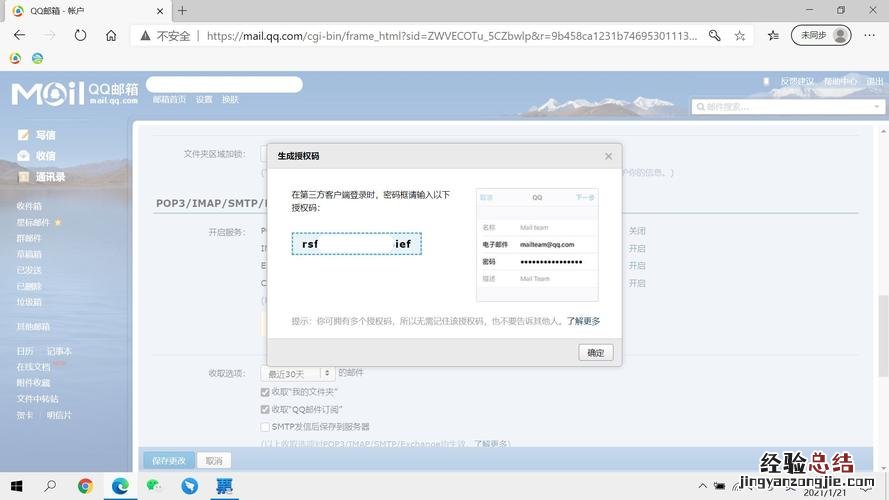Click the 未同步 profile button

[821, 35]
